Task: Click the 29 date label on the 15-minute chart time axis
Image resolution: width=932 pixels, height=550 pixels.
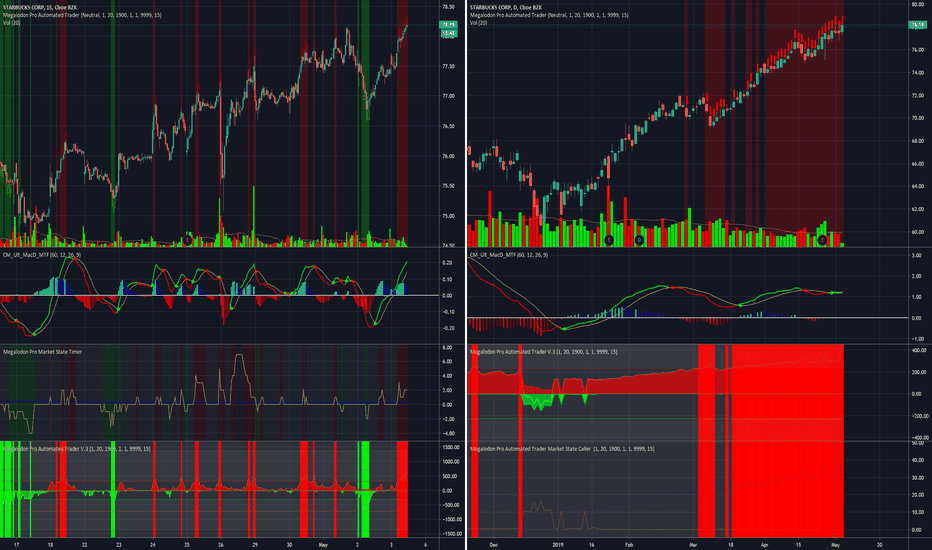Action: tap(255, 545)
